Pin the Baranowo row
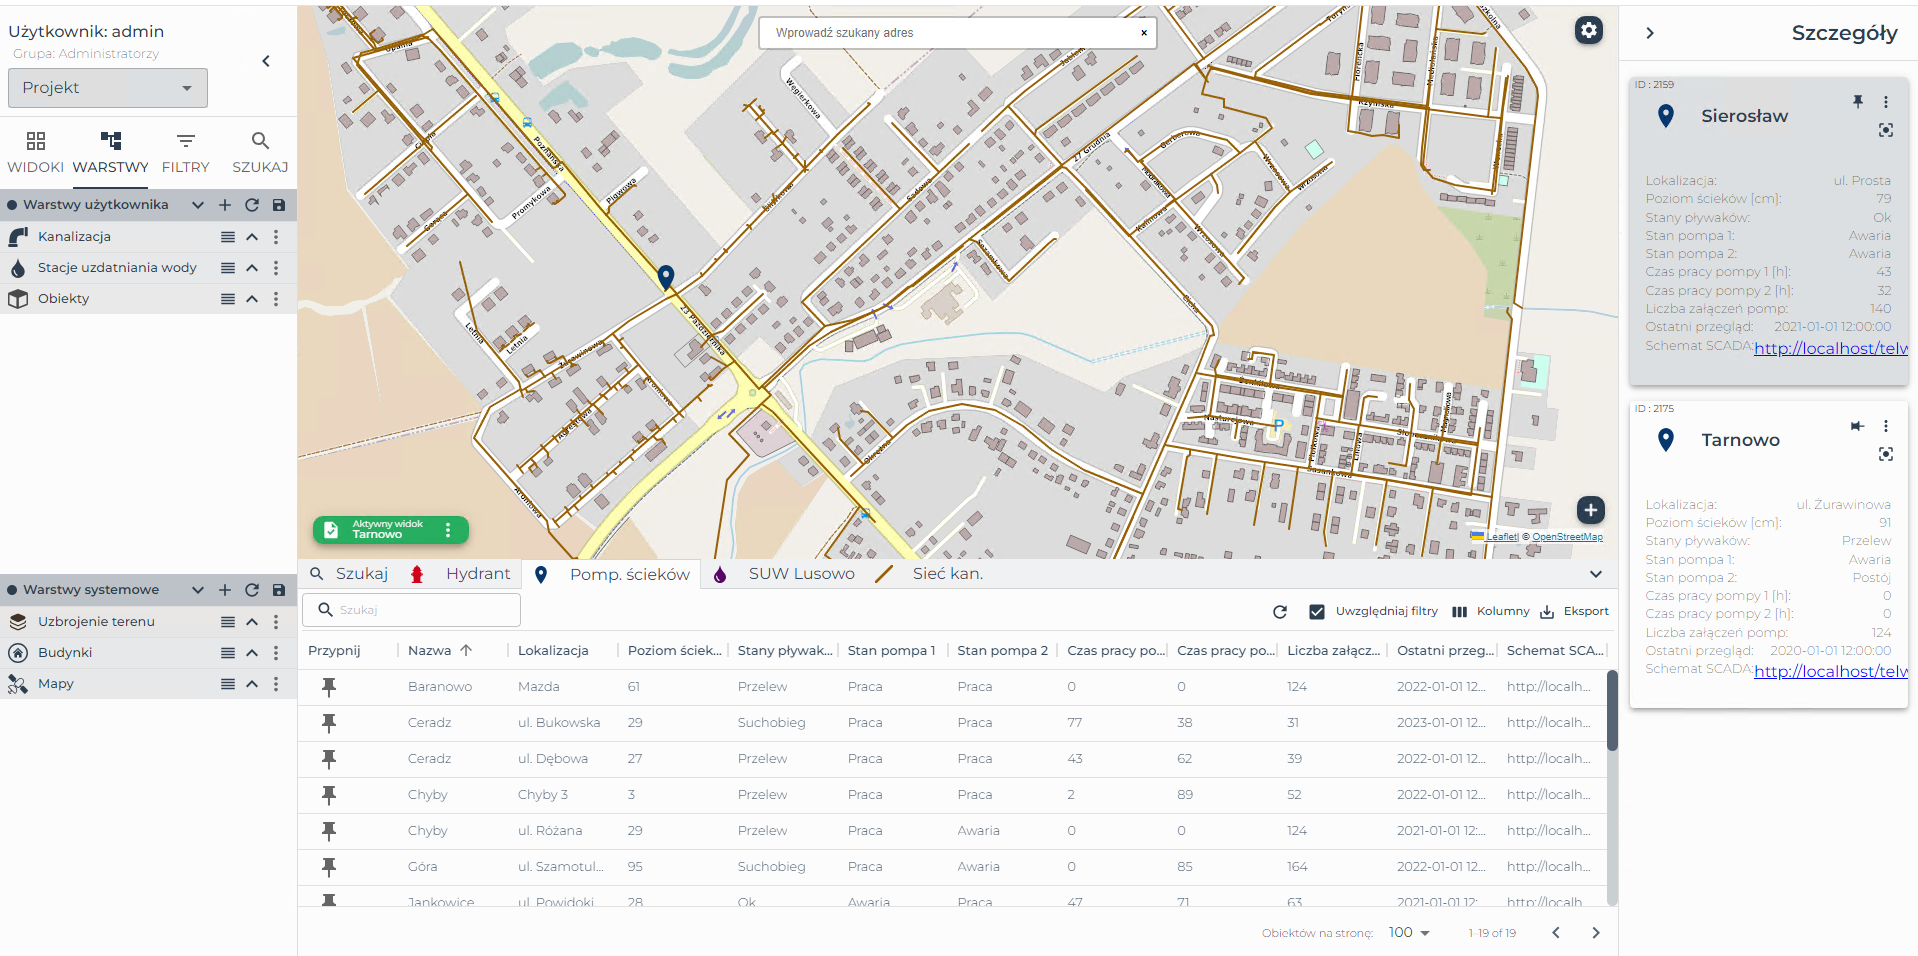Screen dimensions: 1918x956 pyautogui.click(x=329, y=686)
